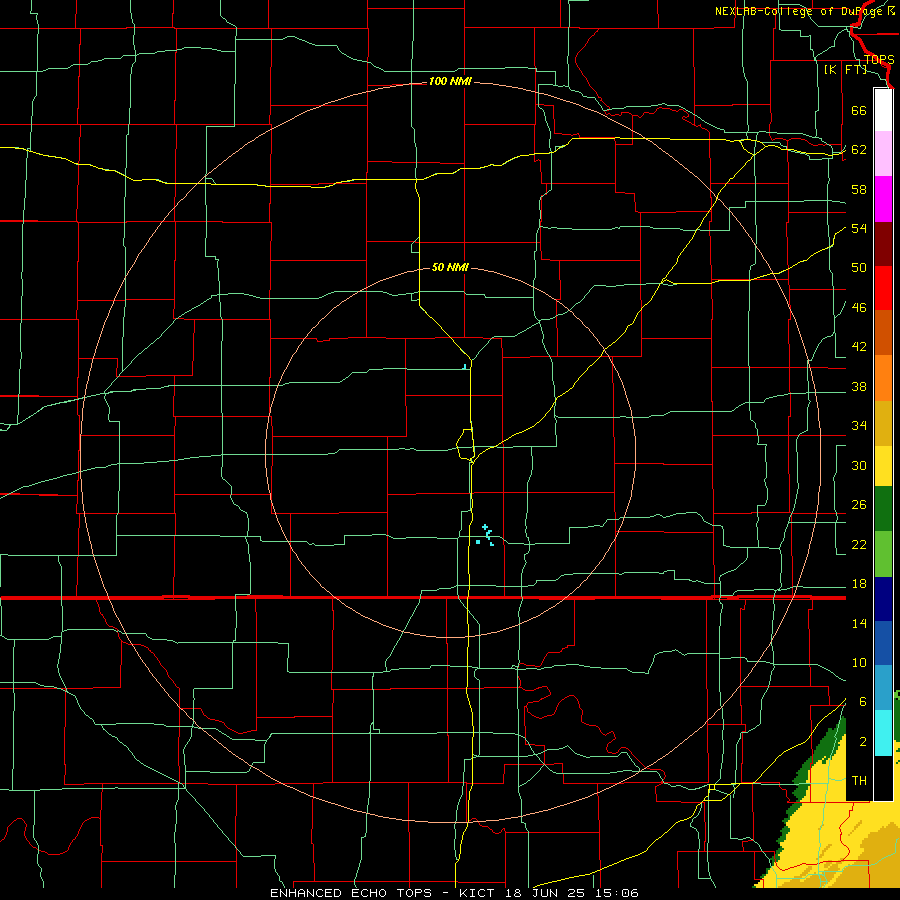Viewport: 900px width, 900px height.
Task: Click the navy 18 kft legend block
Action: (883, 599)
